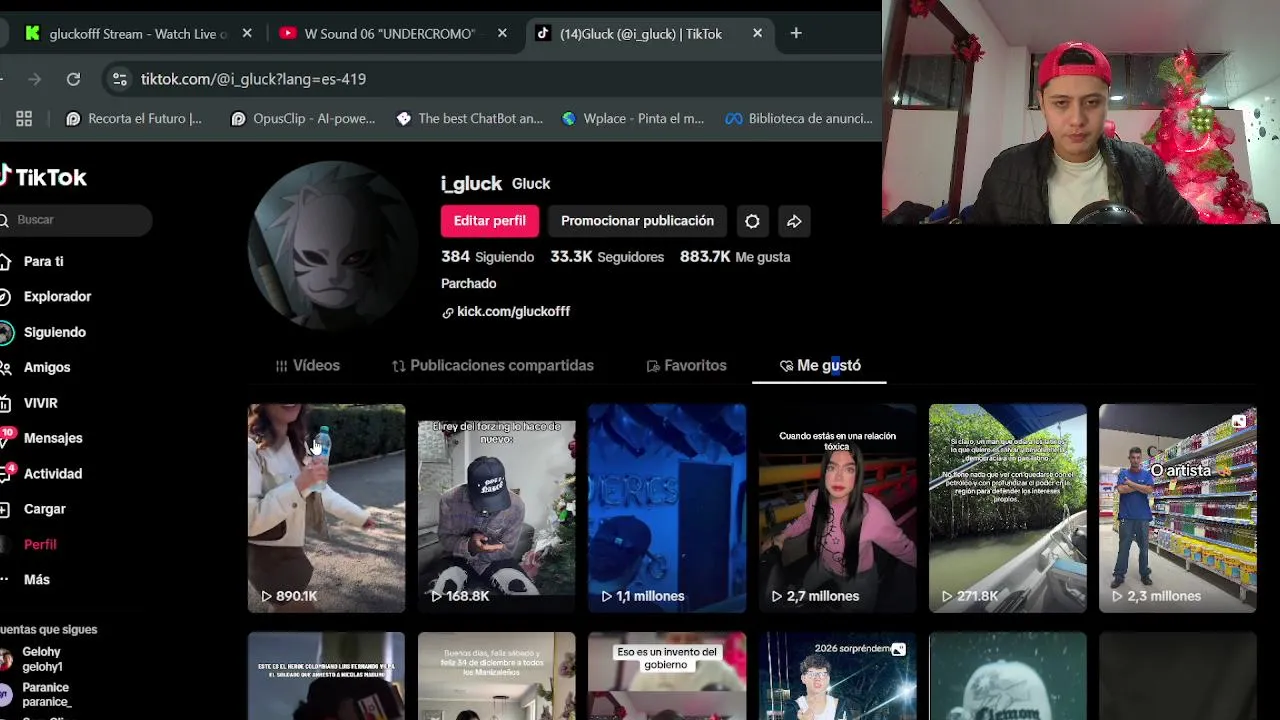Open Biblioteca de anuncios bookmark
Screen dimensions: 1280x720
click(799, 118)
